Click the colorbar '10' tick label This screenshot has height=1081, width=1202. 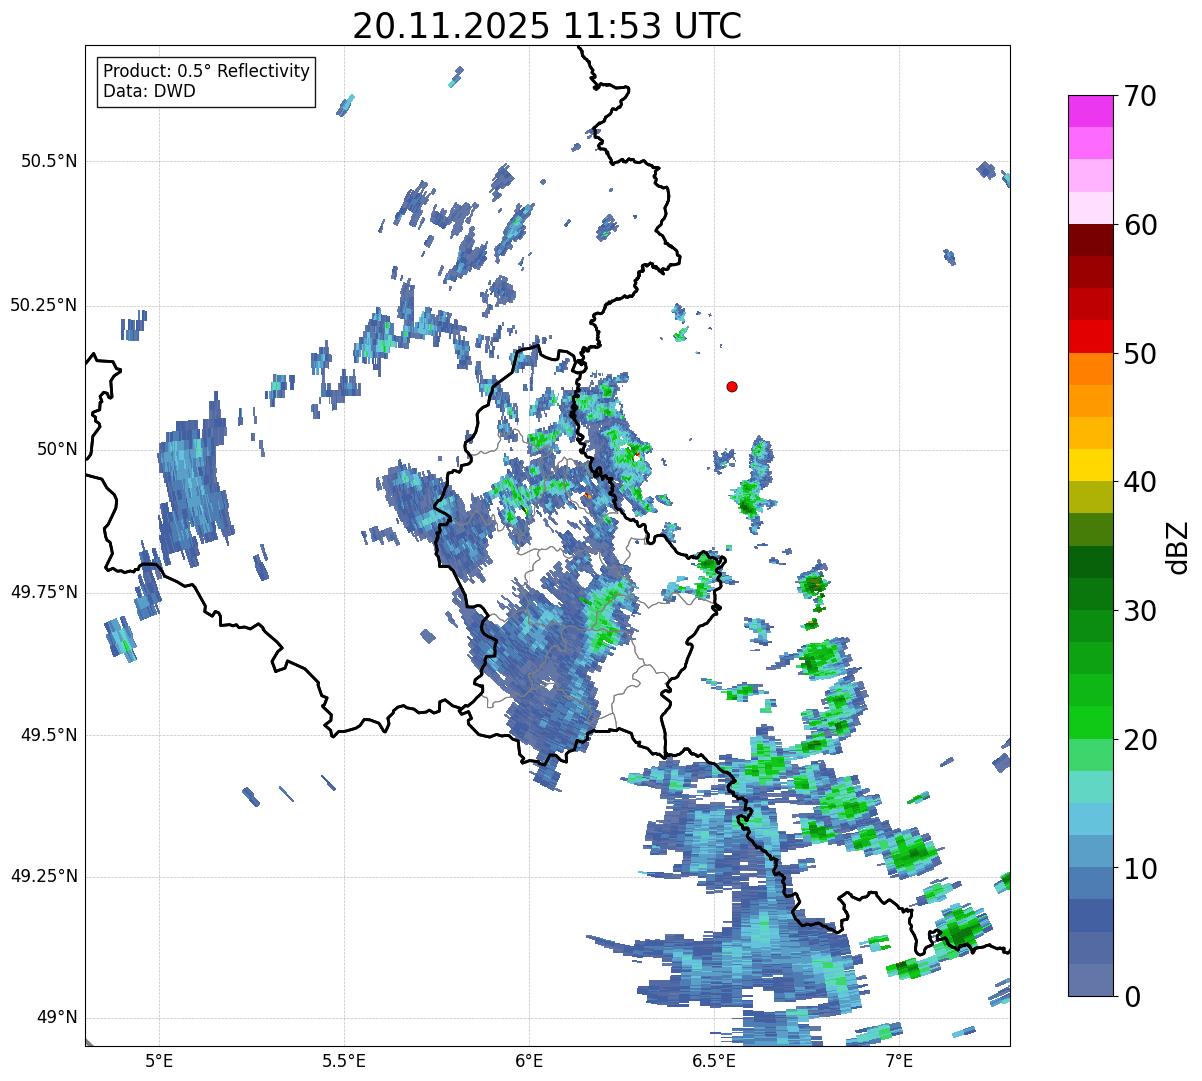tap(1139, 870)
